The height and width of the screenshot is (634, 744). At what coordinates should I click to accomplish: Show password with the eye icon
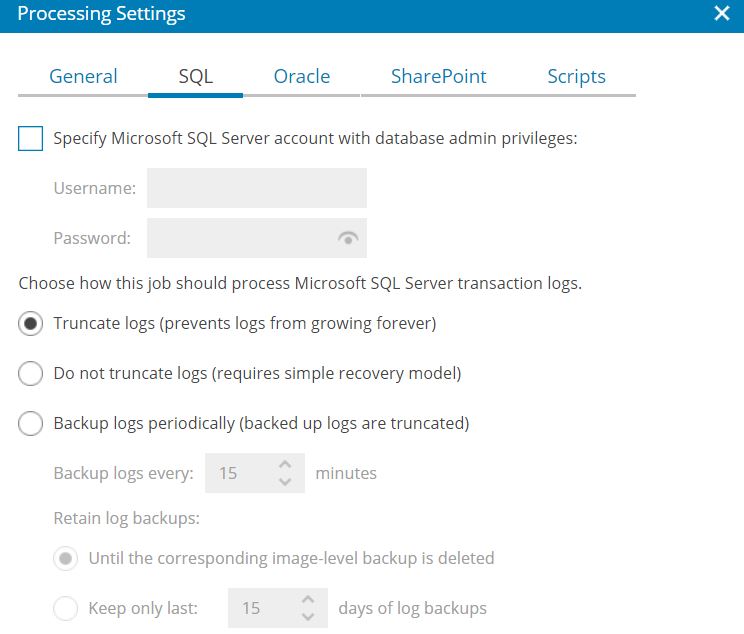[348, 238]
